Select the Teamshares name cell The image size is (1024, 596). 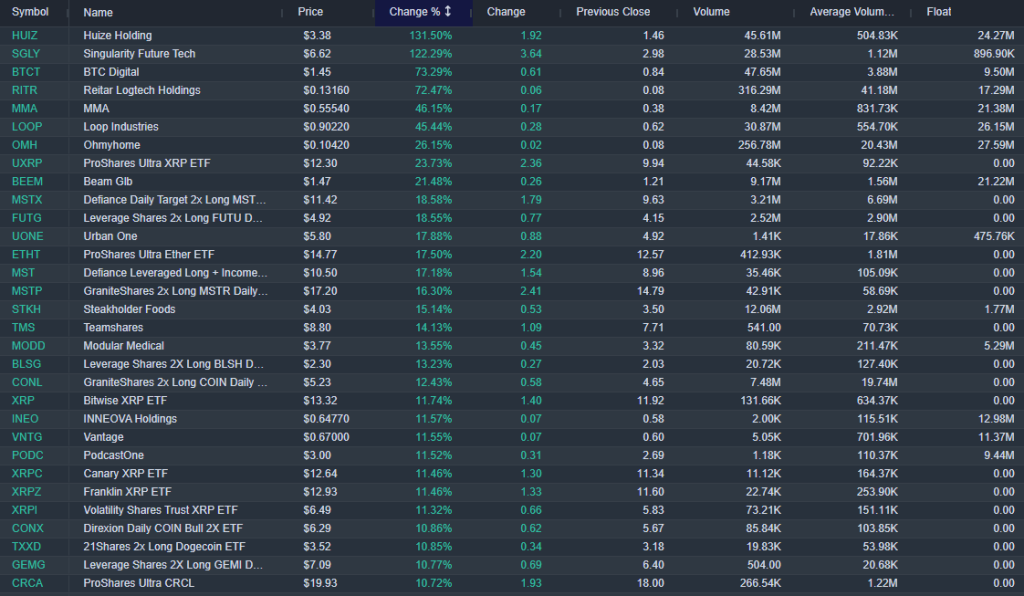point(113,328)
